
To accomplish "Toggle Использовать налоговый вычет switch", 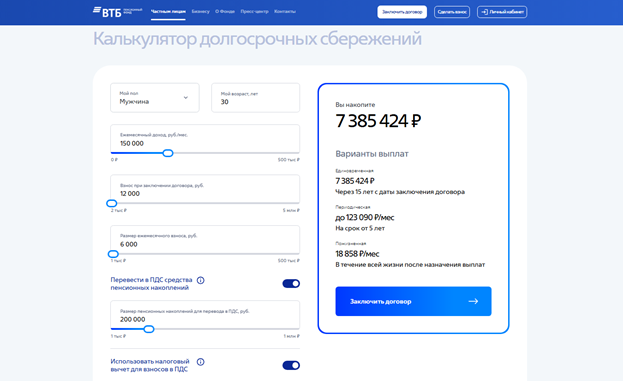I will 291,366.
